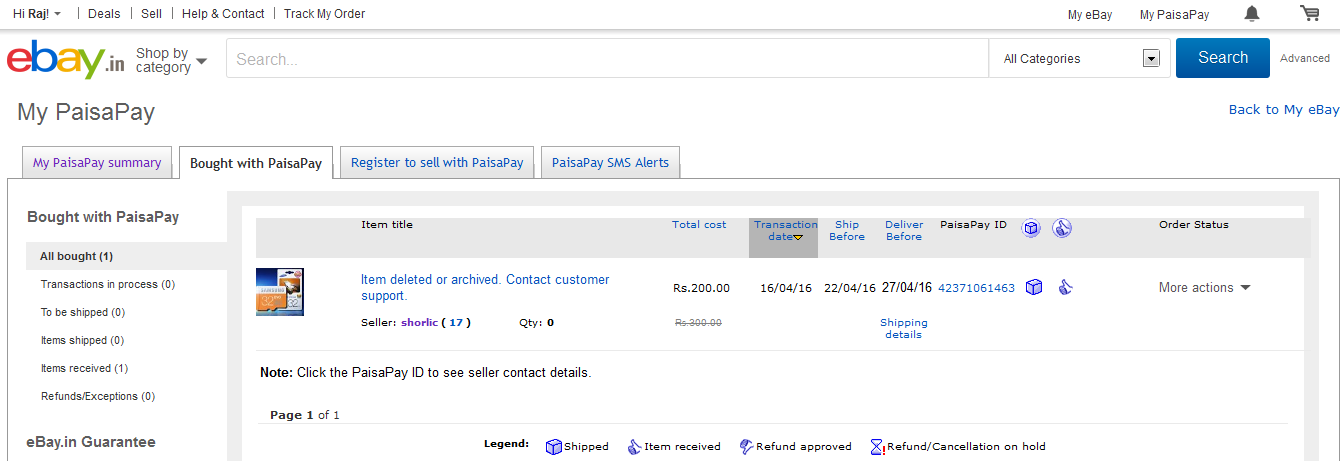Open My PaisaPay in top bar
1340x461 pixels.
tap(1174, 15)
